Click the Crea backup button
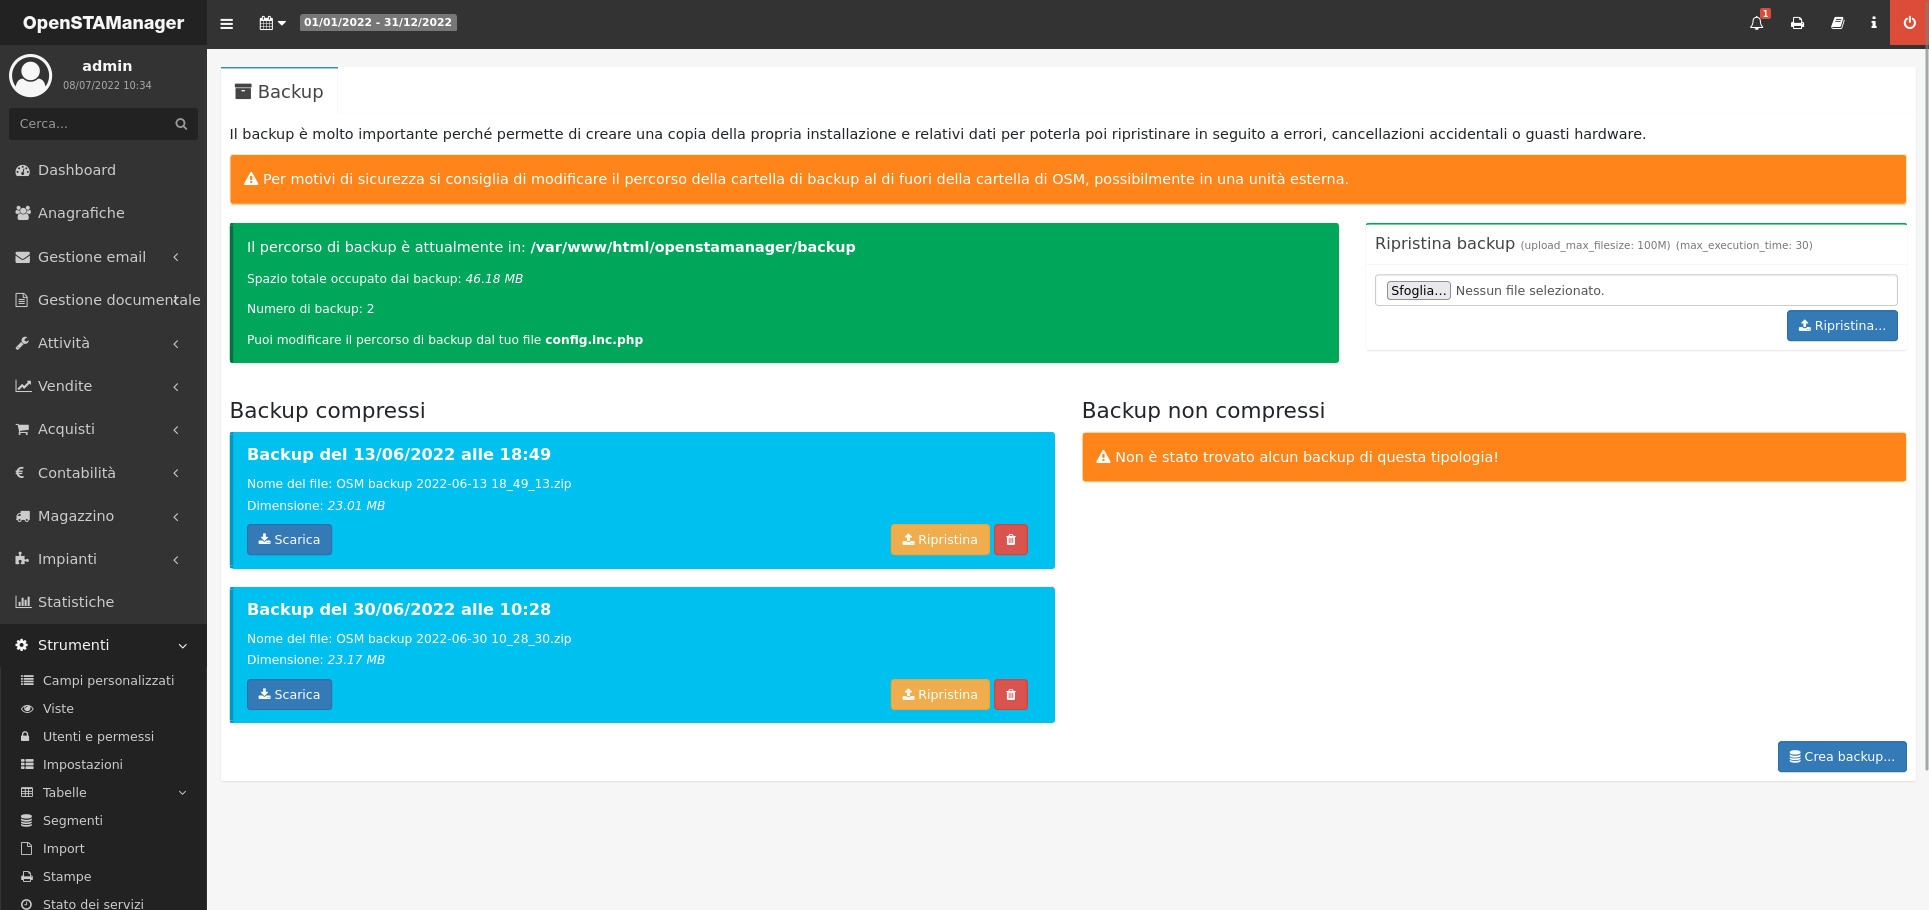 tap(1841, 757)
